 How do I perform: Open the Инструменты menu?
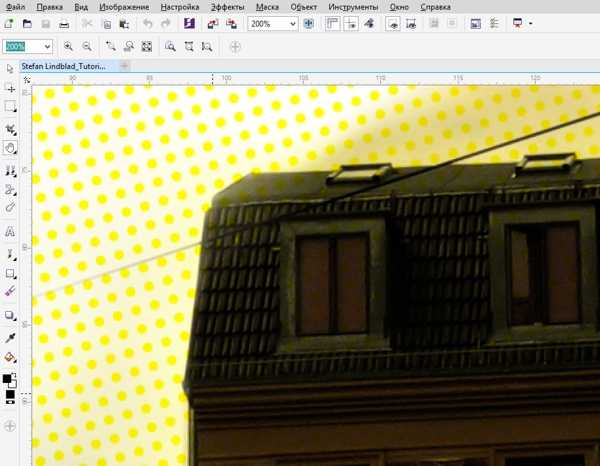353,7
